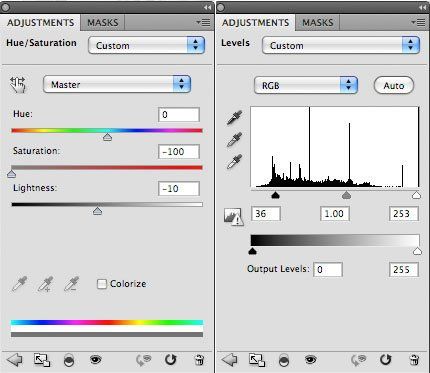Select the on-image adjustment hand tool
This screenshot has width=430, height=373.
click(x=17, y=85)
